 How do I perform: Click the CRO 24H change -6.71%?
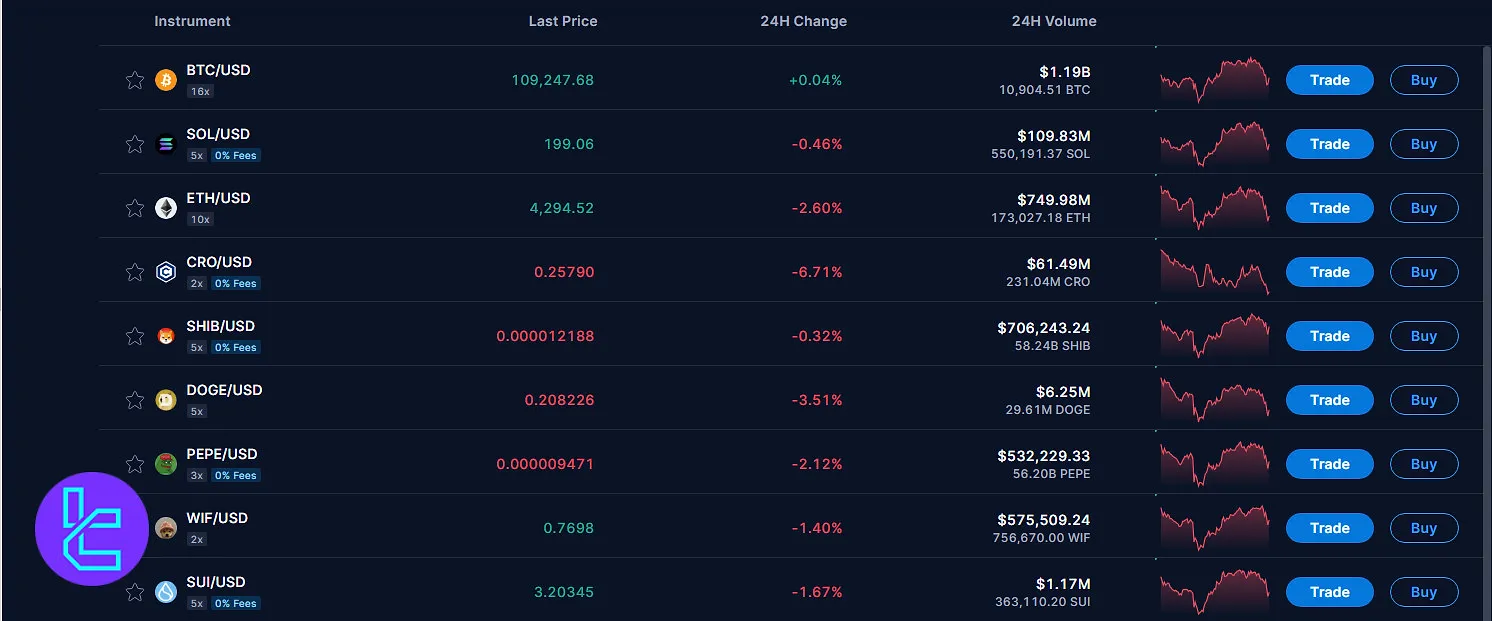818,272
